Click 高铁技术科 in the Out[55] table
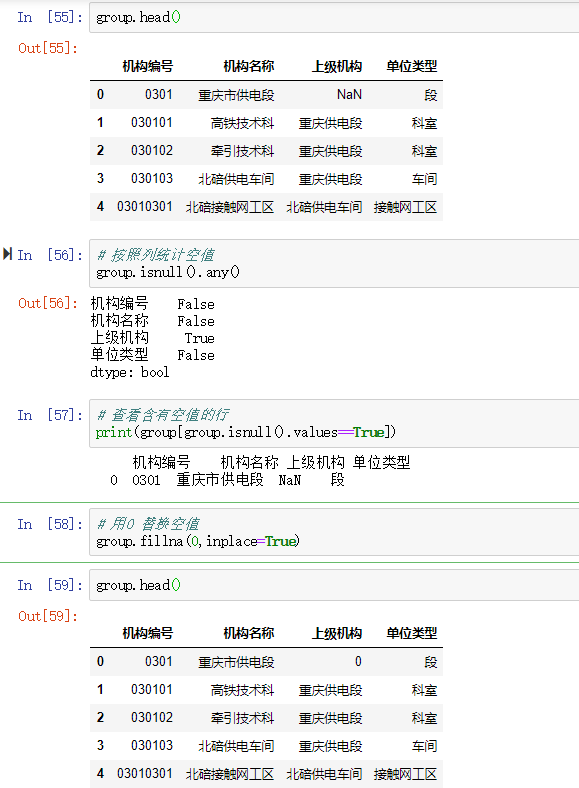Screen dimensions: 579x788 click(242, 123)
